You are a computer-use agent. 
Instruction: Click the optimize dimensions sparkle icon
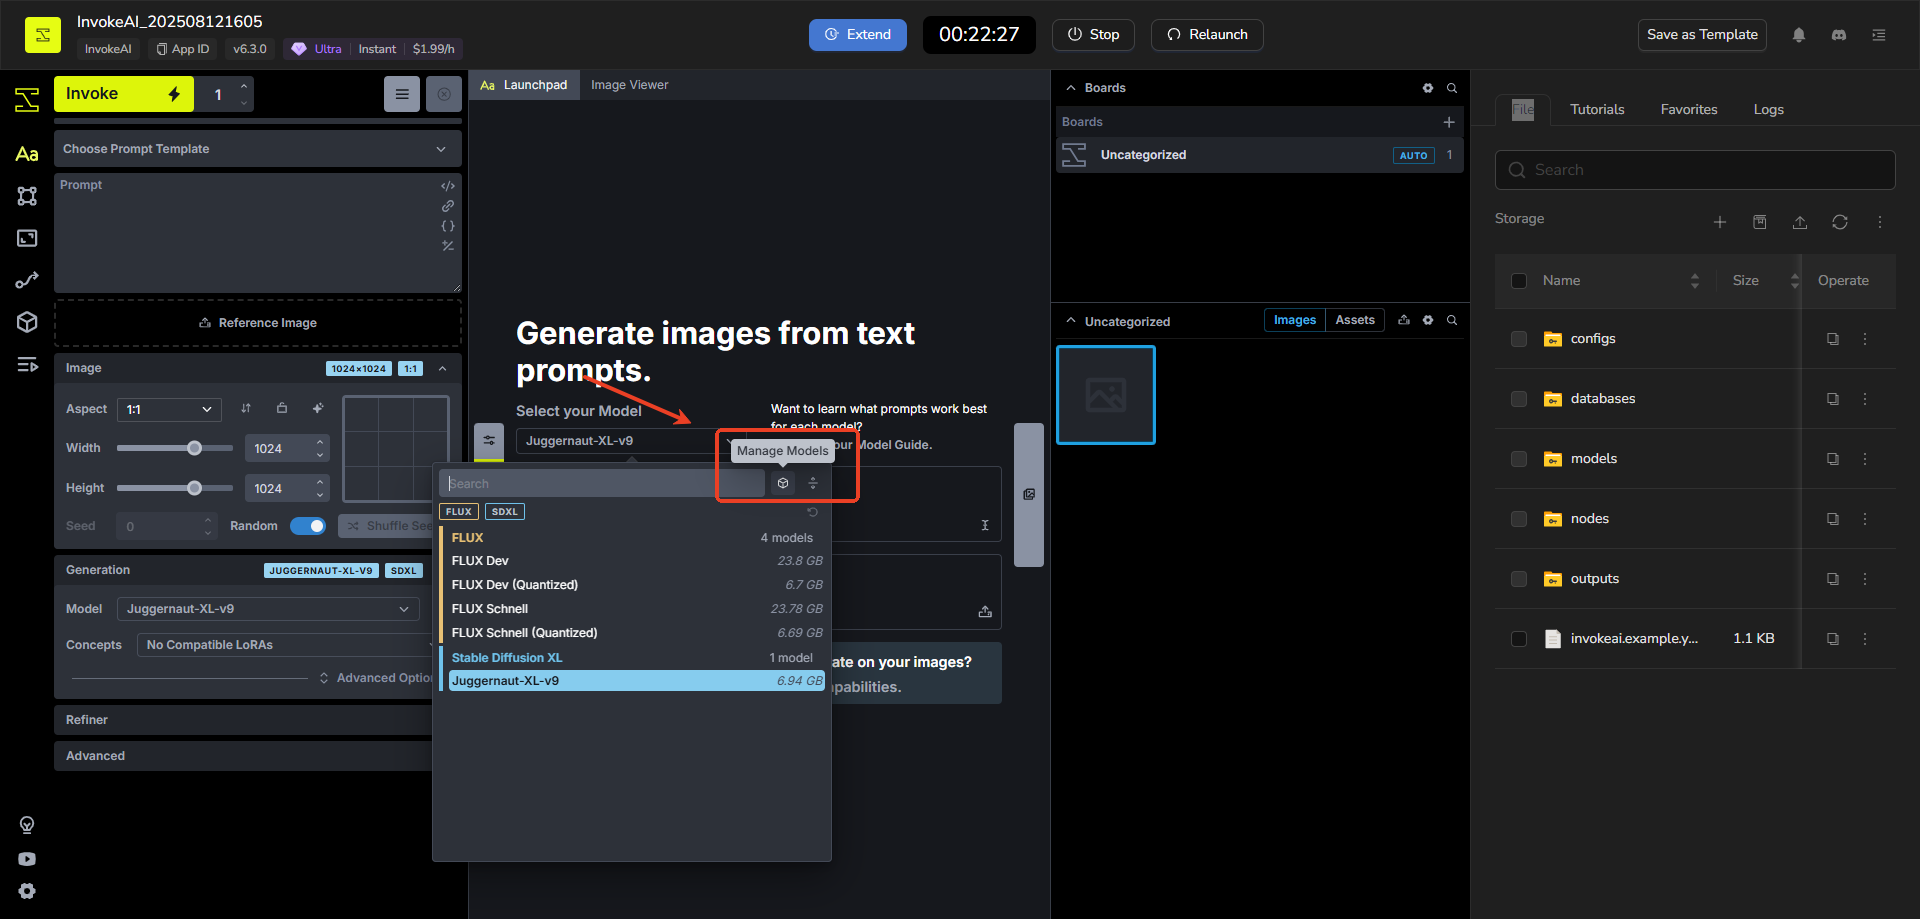[x=318, y=408]
